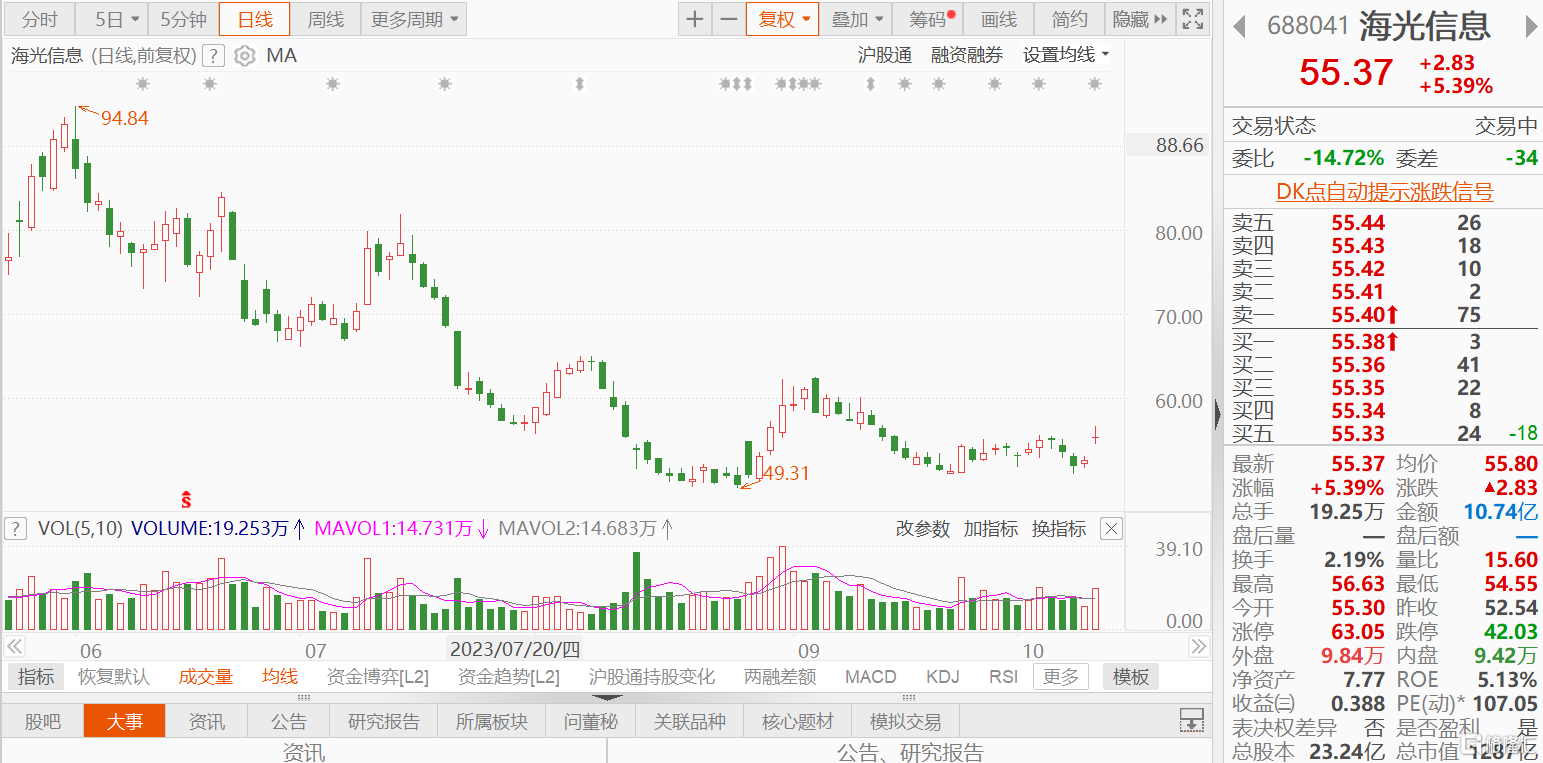Click the red S marker on chart
Screen dimensions: 1543x763
click(185, 498)
